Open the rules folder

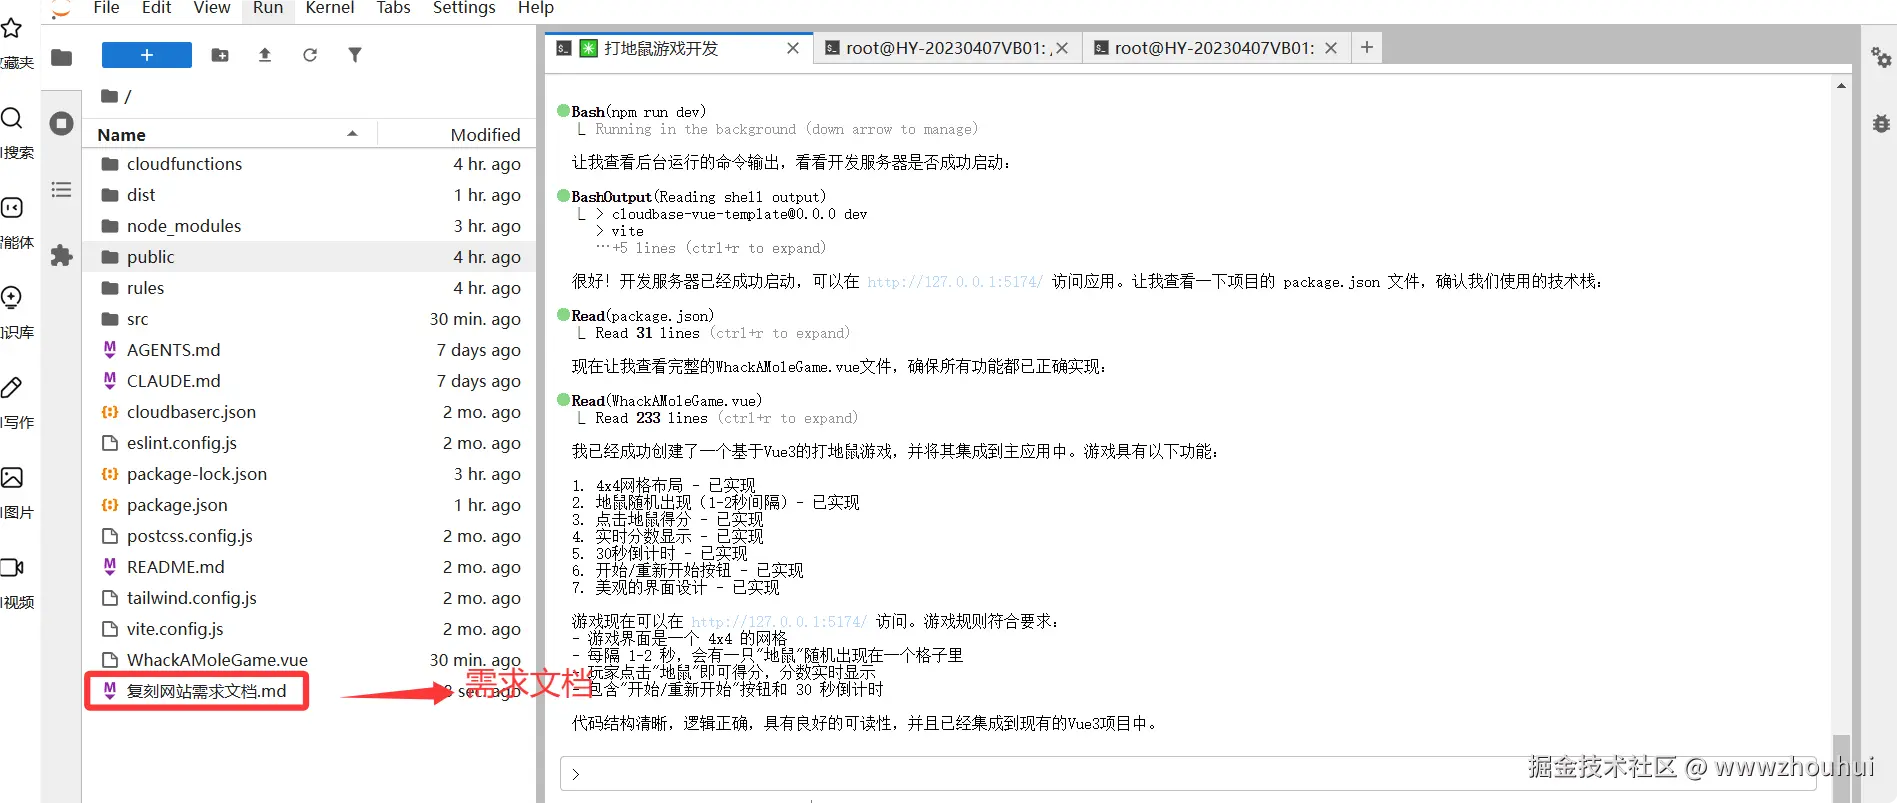(x=310, y=288)
